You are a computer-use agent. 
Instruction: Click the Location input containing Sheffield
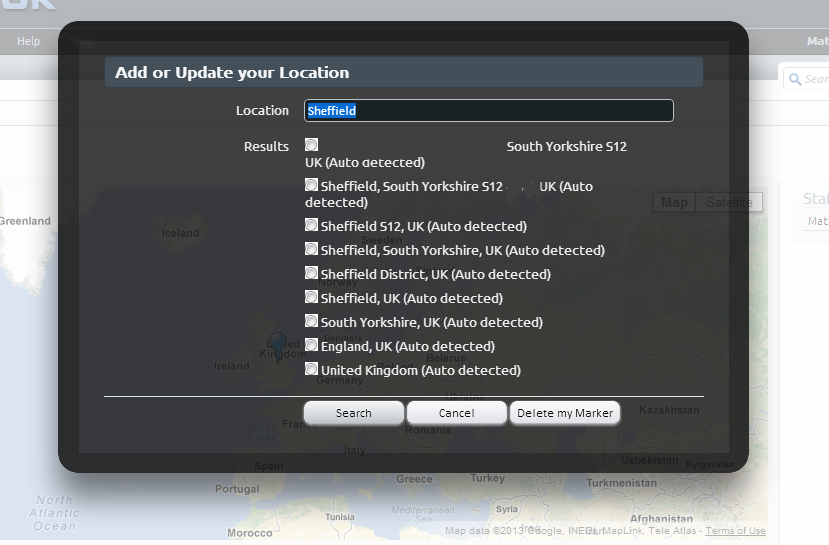[489, 110]
